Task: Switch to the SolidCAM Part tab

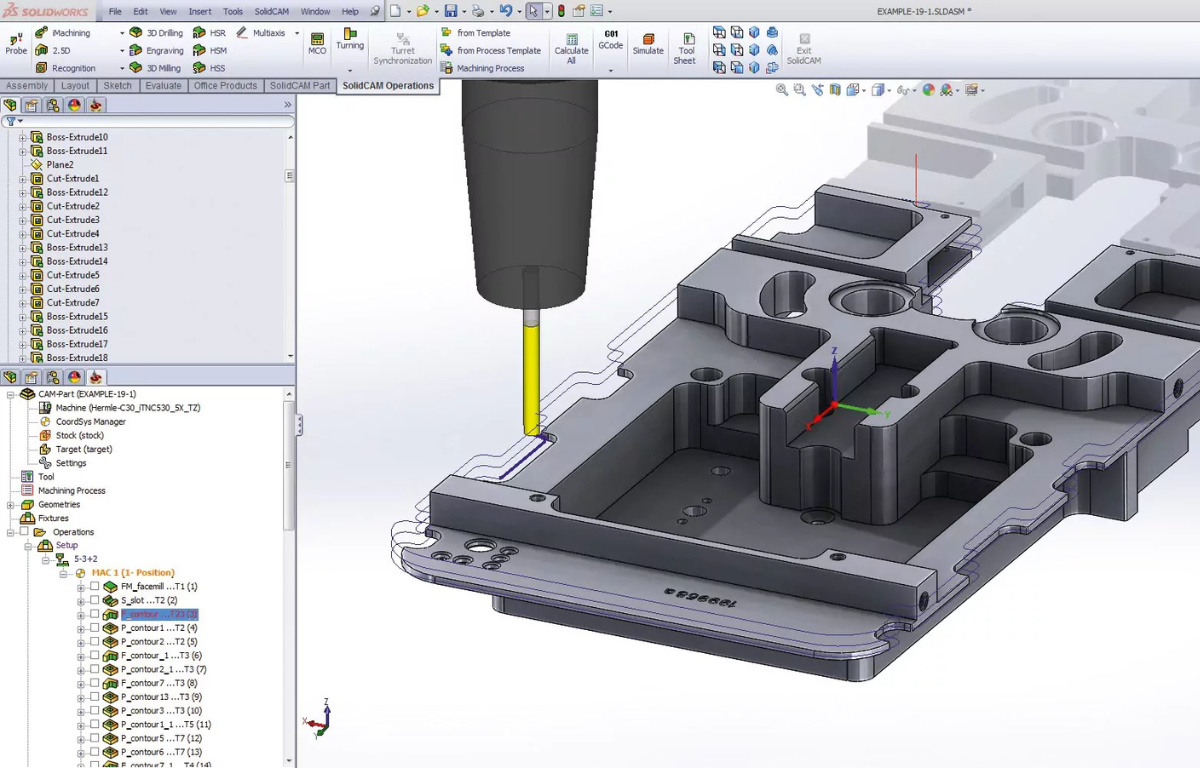Action: point(300,86)
